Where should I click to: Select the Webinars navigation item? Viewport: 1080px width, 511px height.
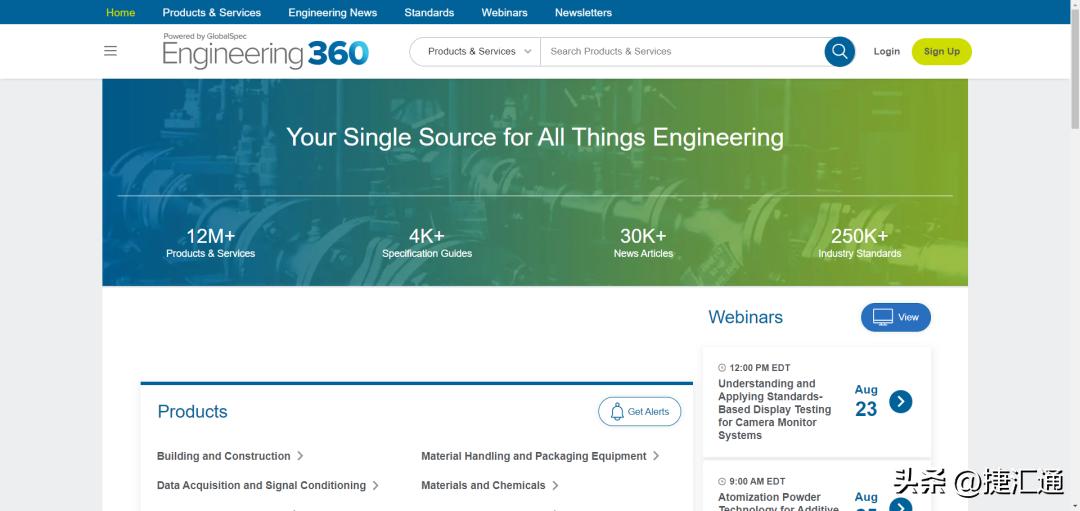[504, 13]
